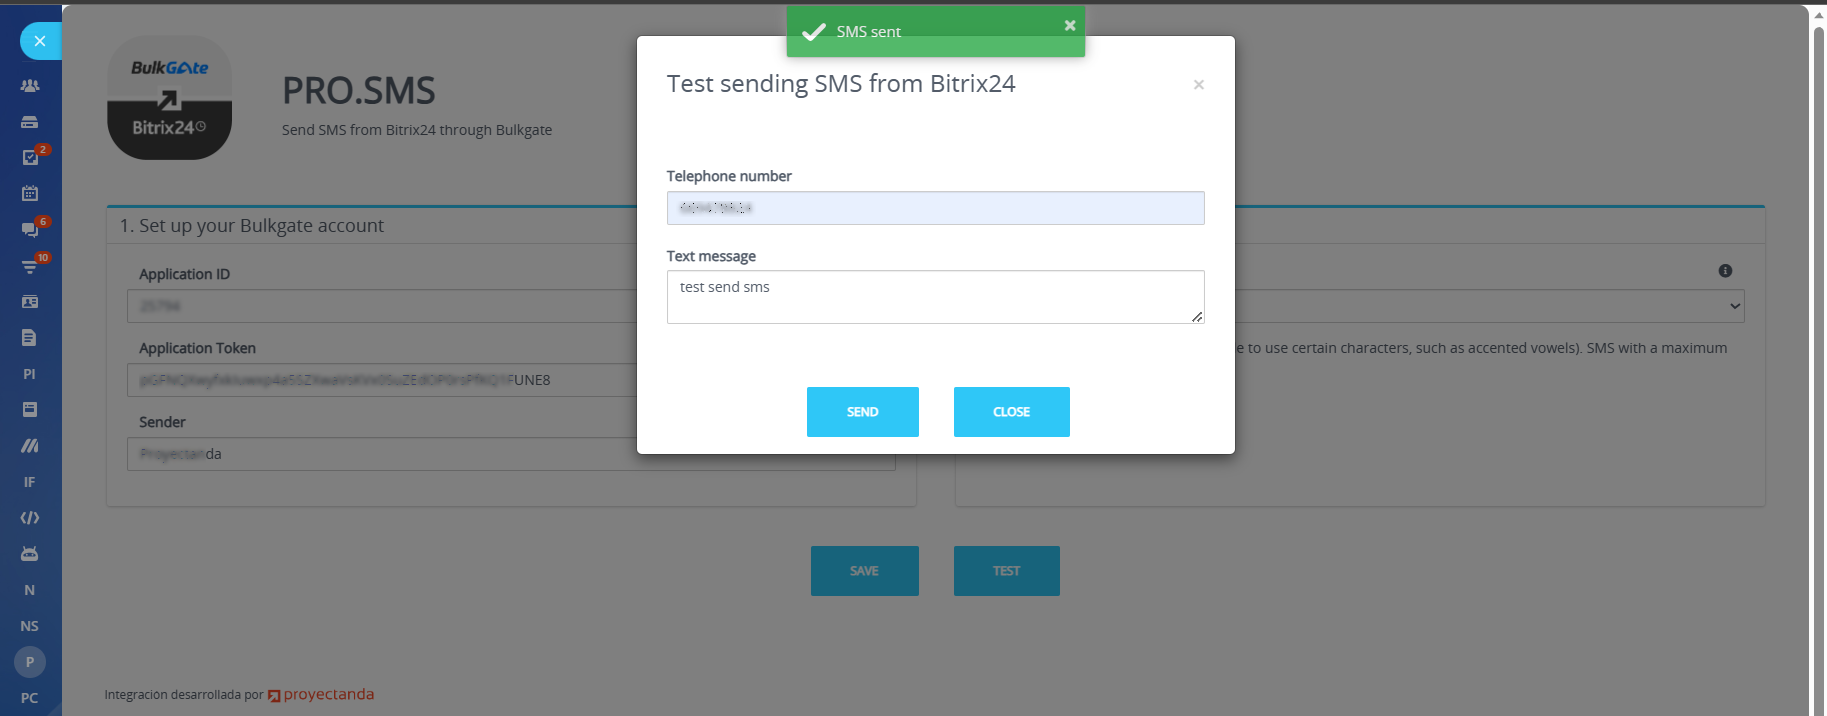Open the group/team icon in sidebar
The height and width of the screenshot is (716, 1827).
[x=30, y=86]
